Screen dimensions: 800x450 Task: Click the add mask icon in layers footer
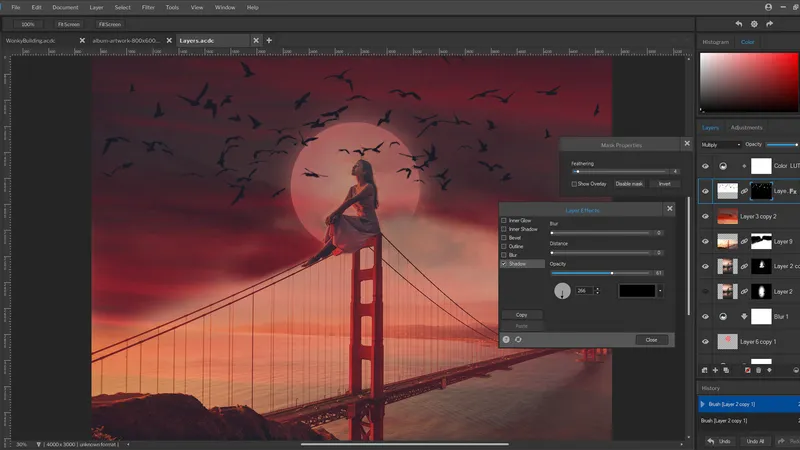coord(747,370)
